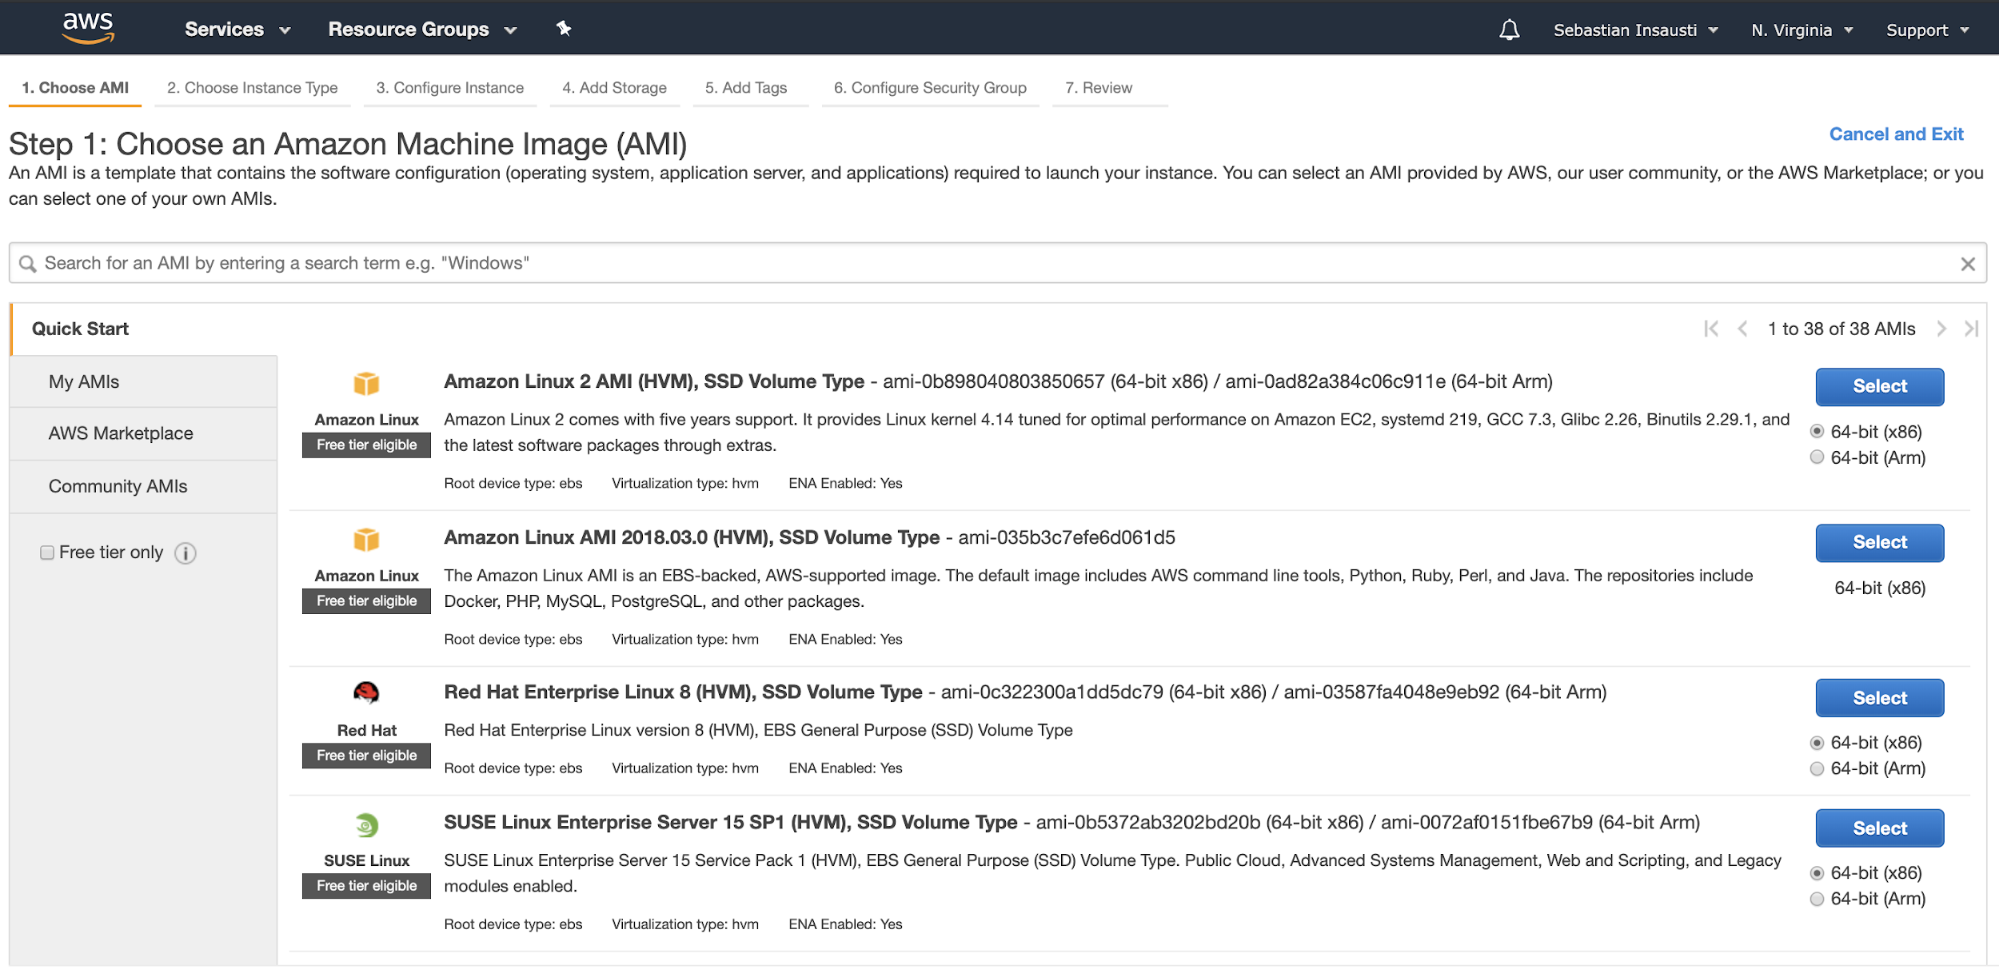Switch to 1. Choose AMI step
The height and width of the screenshot is (977, 1999).
[x=75, y=88]
